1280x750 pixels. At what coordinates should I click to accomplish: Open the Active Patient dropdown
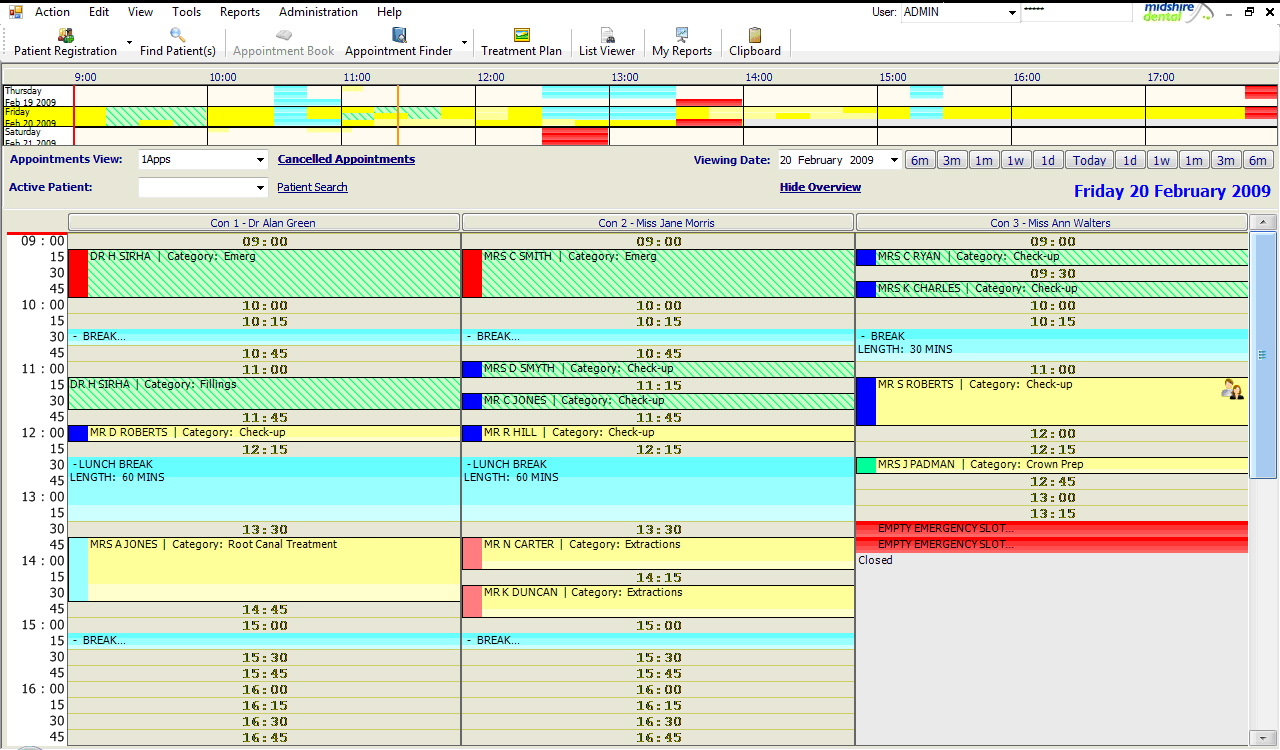click(259, 187)
